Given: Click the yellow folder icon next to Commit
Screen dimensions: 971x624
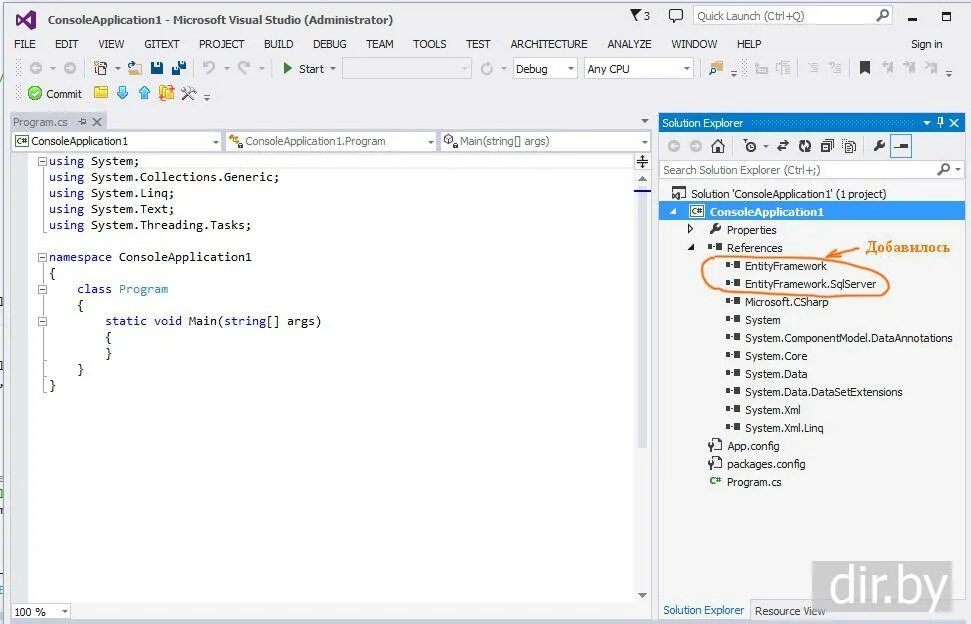Looking at the screenshot, I should [101, 93].
